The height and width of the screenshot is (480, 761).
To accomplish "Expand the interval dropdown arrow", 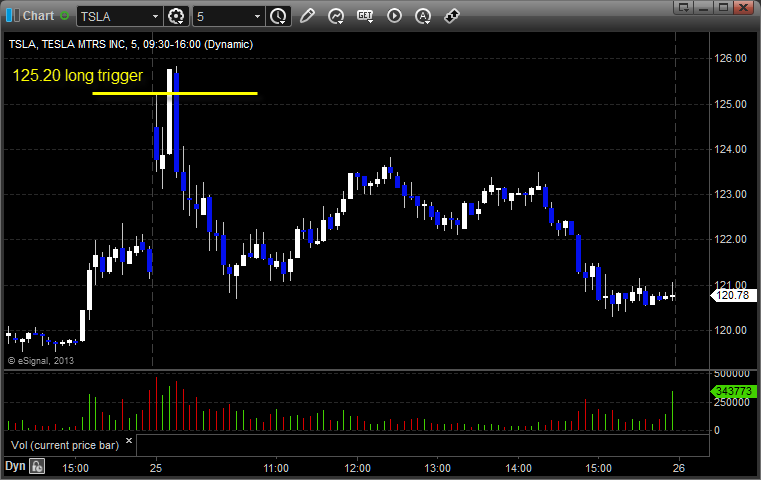I will (258, 17).
